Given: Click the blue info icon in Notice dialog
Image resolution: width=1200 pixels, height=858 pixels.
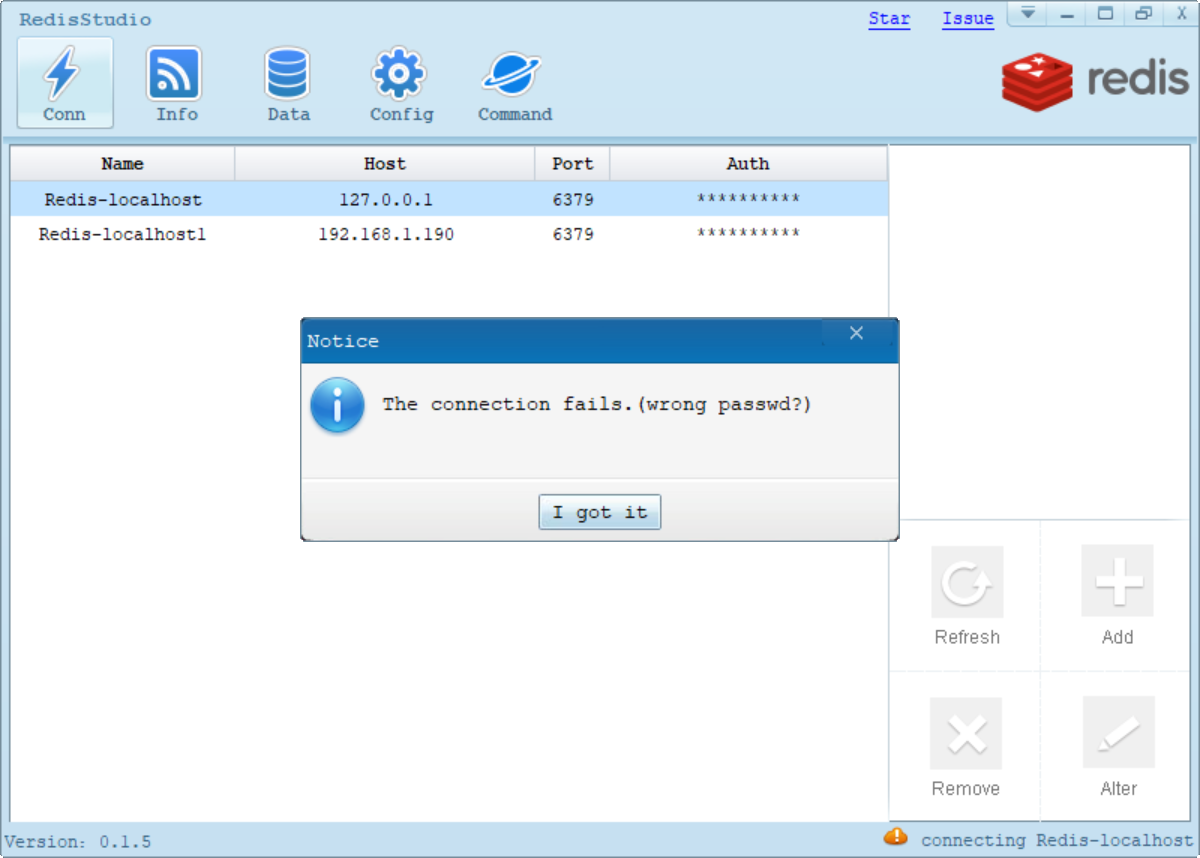Looking at the screenshot, I should point(337,405).
